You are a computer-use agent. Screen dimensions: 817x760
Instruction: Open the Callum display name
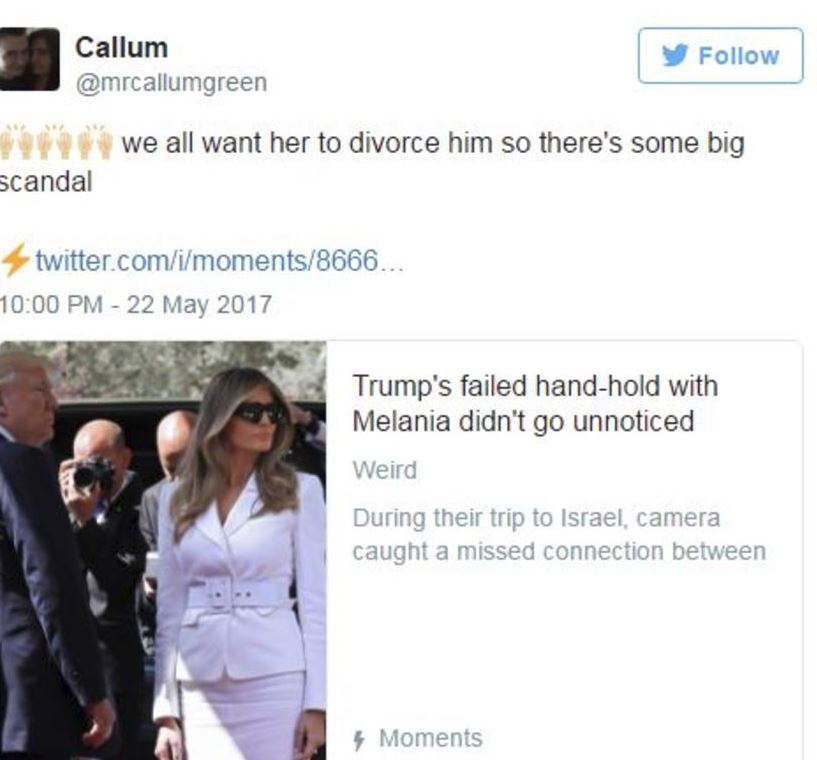121,47
